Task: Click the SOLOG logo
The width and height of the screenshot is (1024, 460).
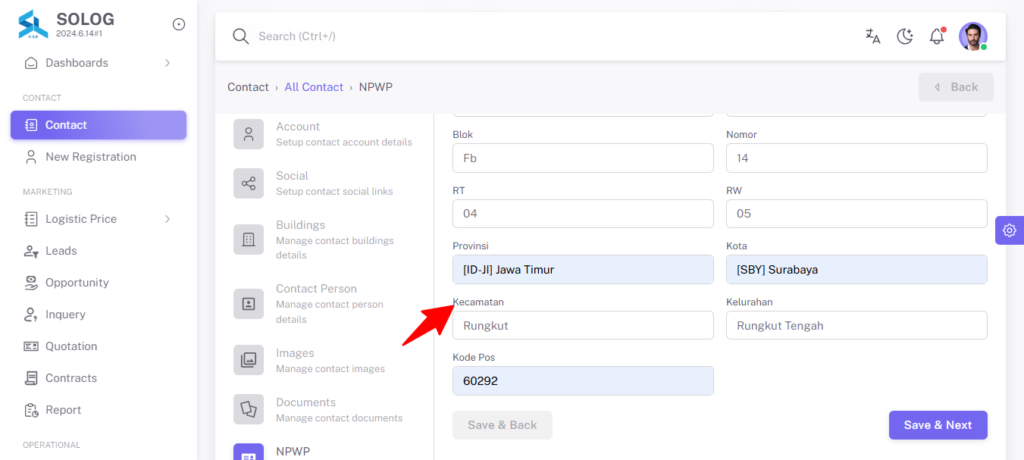Action: (33, 25)
